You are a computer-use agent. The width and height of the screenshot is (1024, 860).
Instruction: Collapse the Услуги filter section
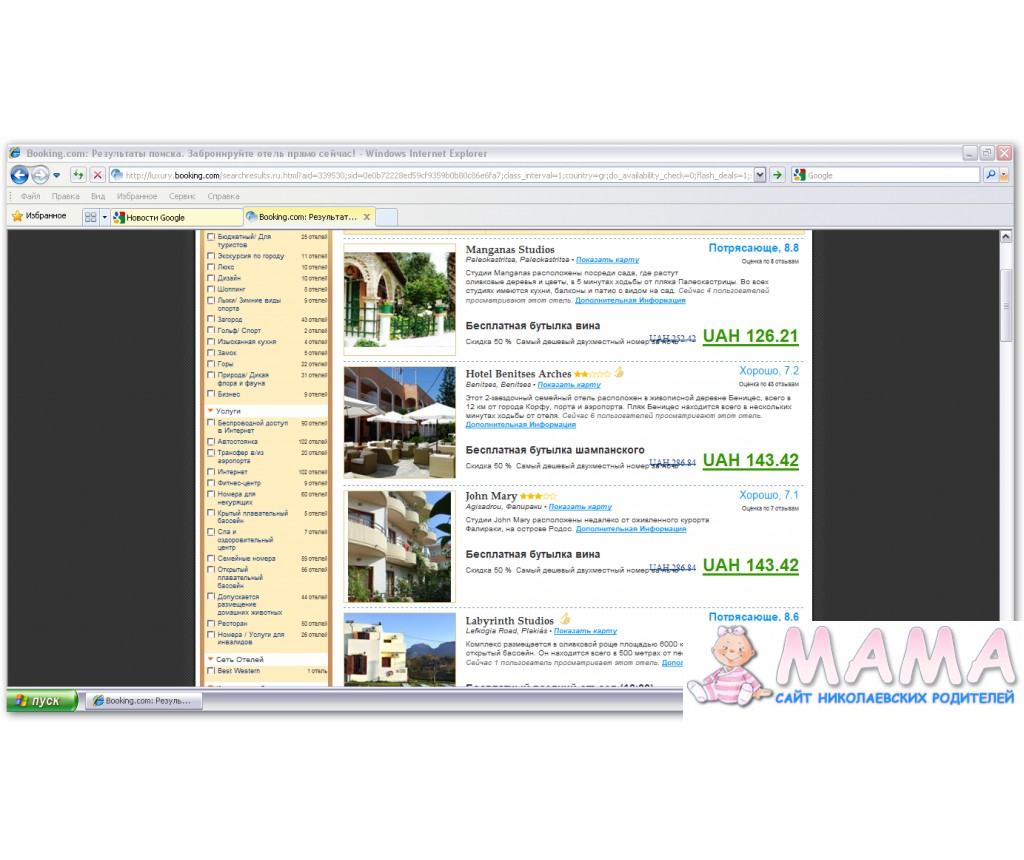[x=211, y=411]
